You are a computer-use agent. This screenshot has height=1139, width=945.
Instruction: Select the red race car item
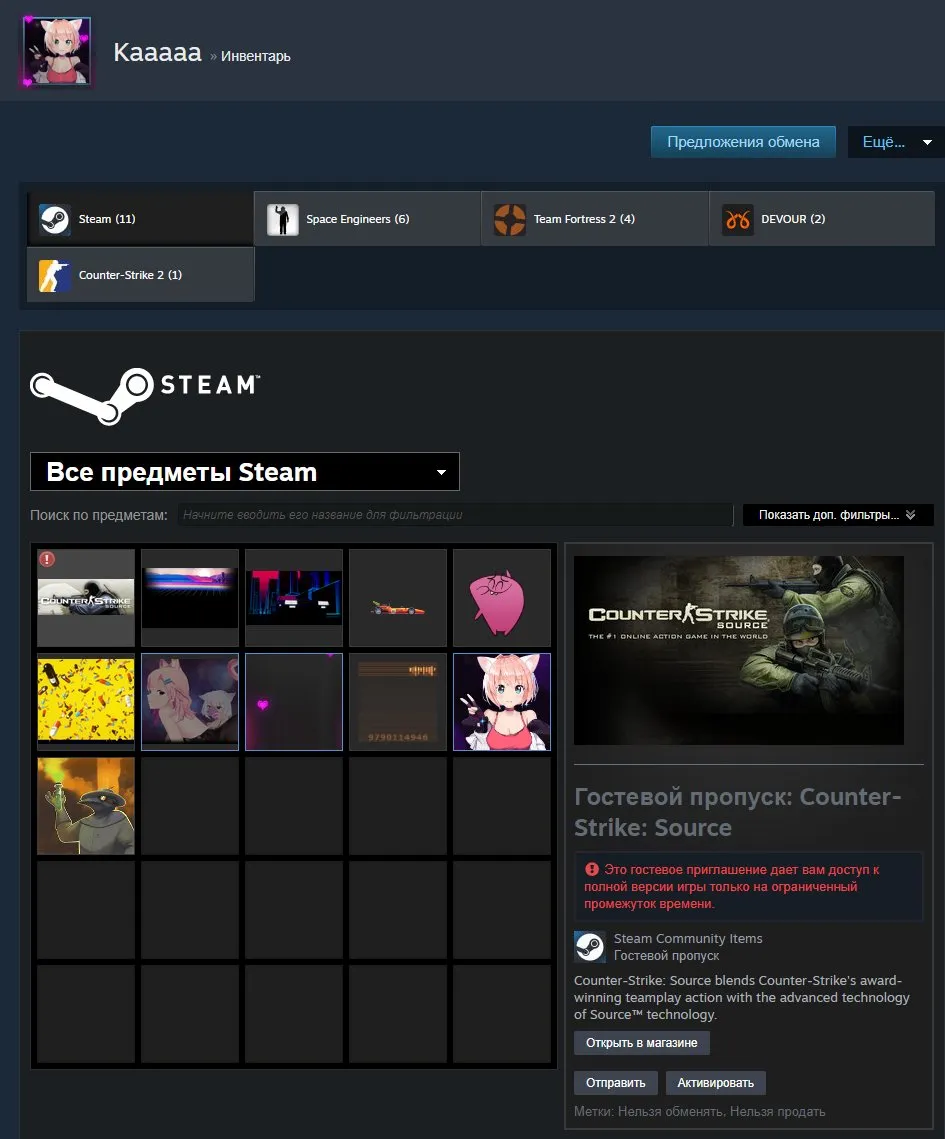(x=397, y=598)
